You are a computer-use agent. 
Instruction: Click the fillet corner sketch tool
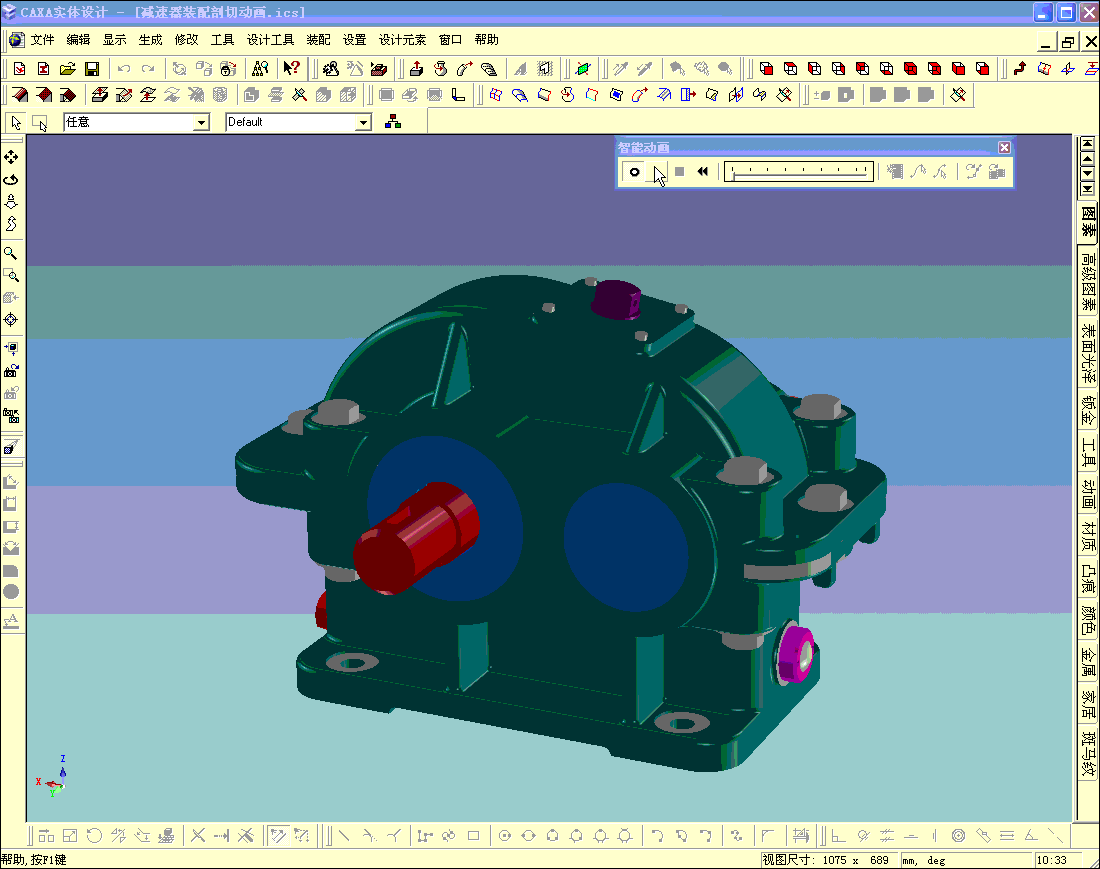point(768,835)
